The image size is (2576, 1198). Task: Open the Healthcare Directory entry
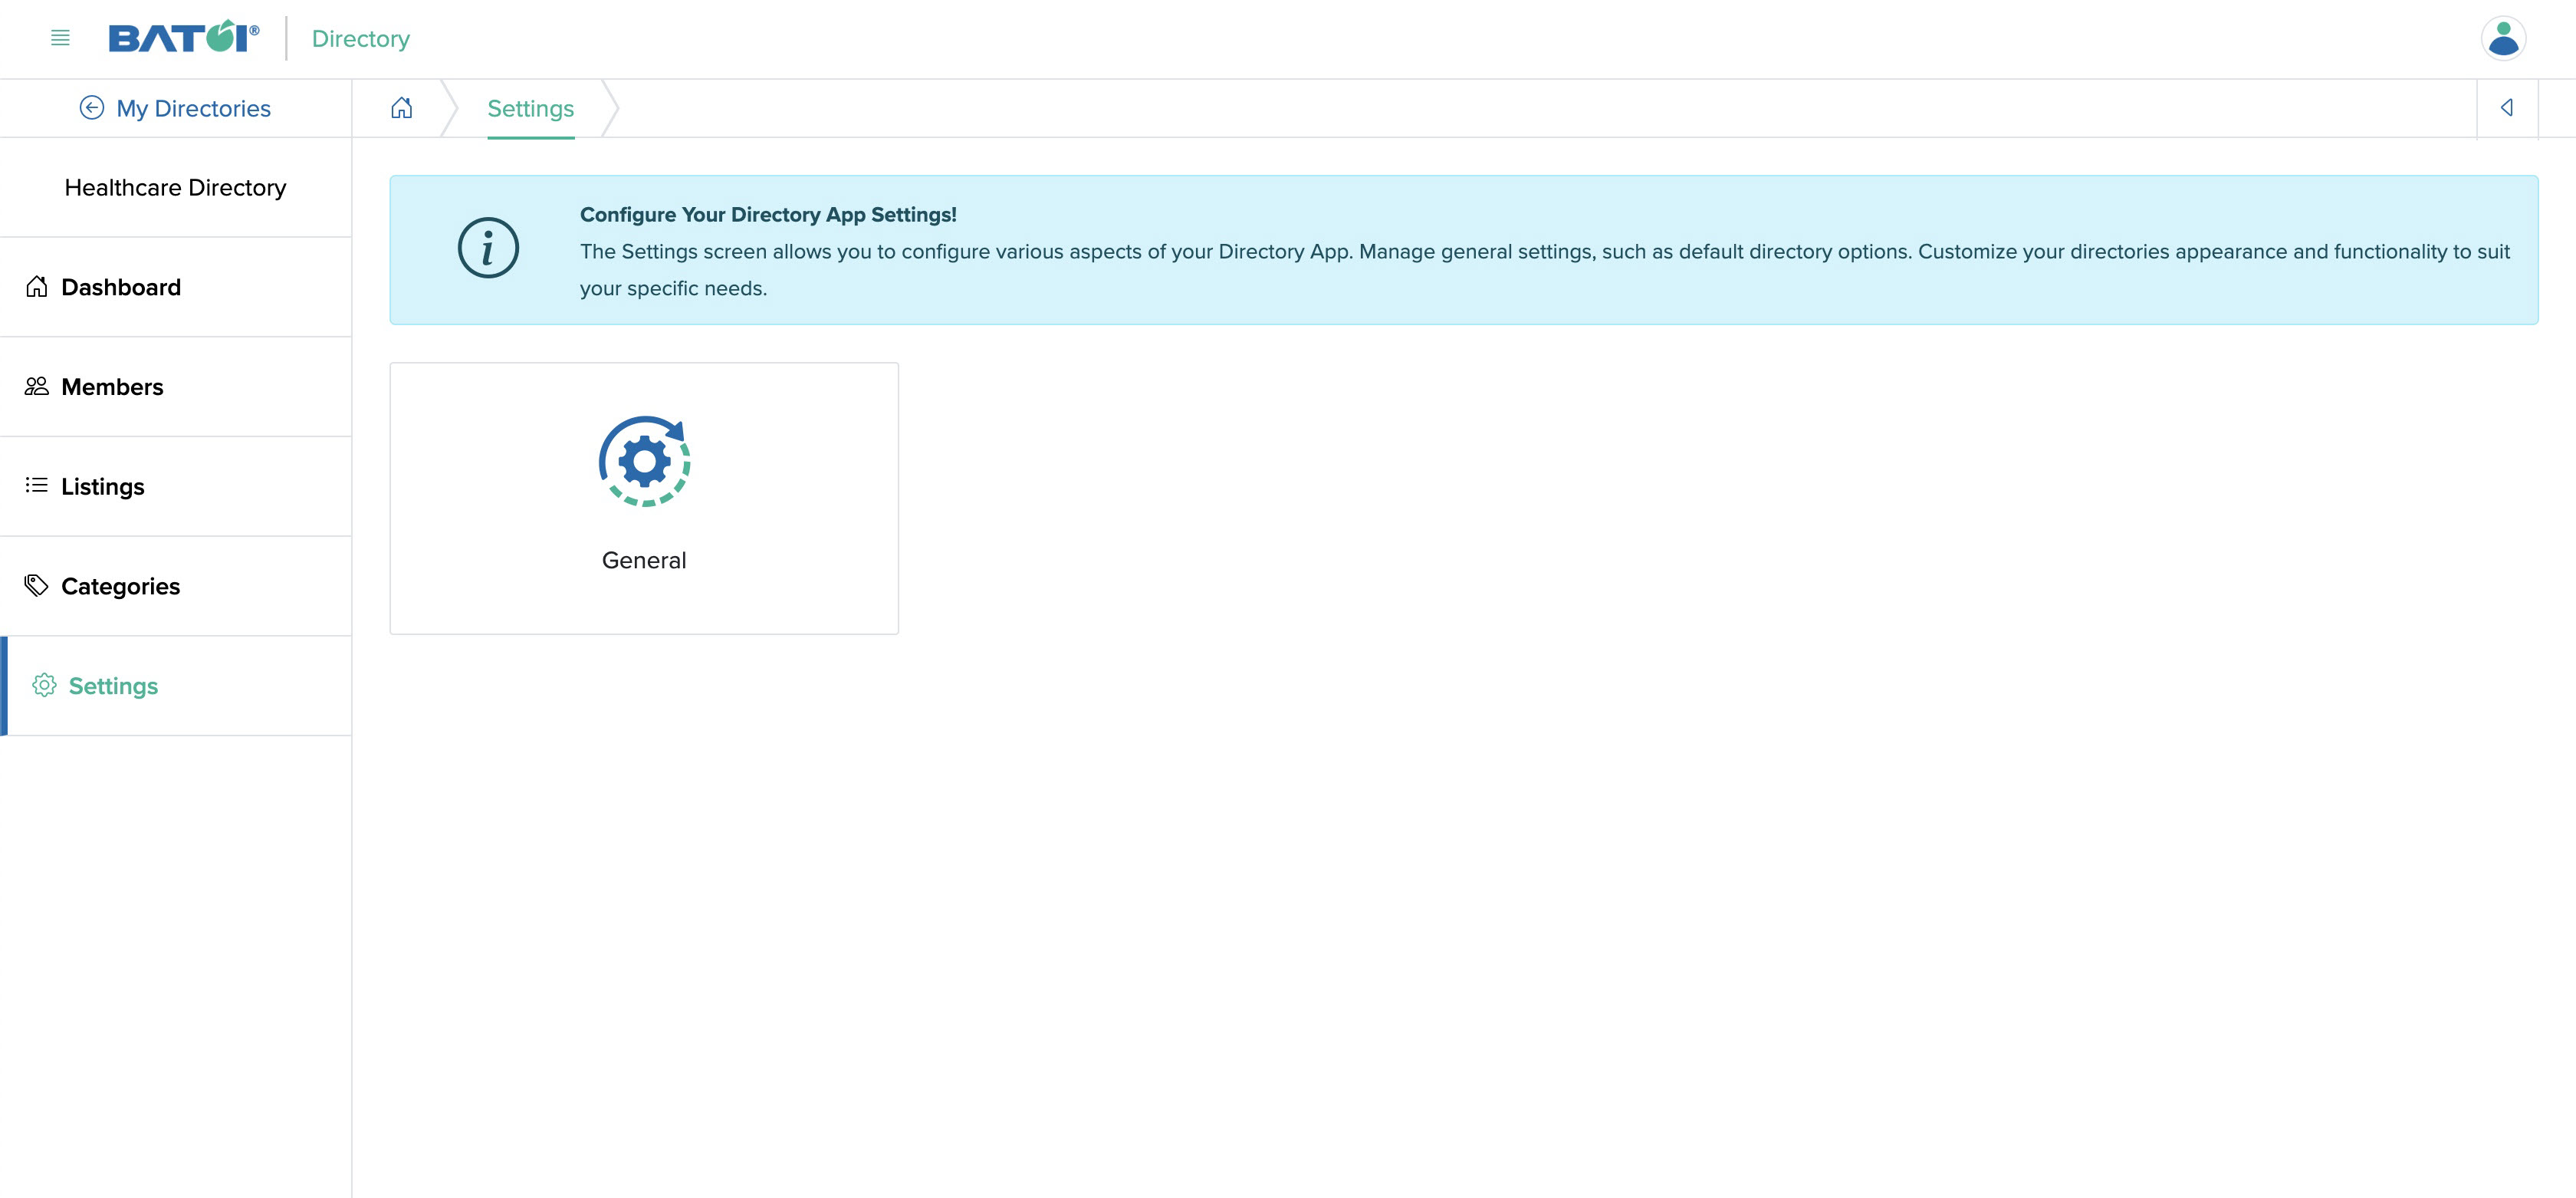176,187
